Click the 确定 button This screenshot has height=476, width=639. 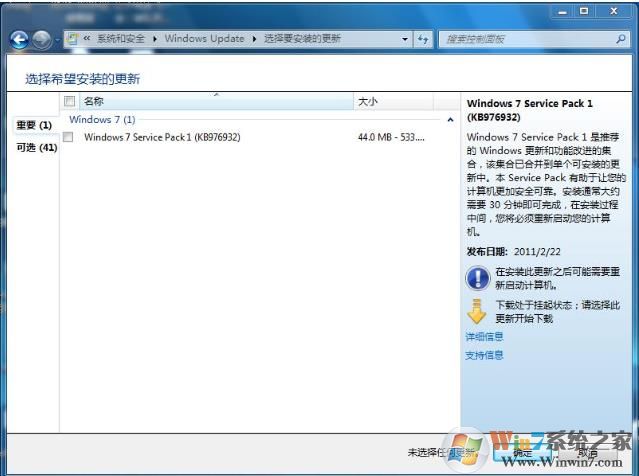coord(522,453)
